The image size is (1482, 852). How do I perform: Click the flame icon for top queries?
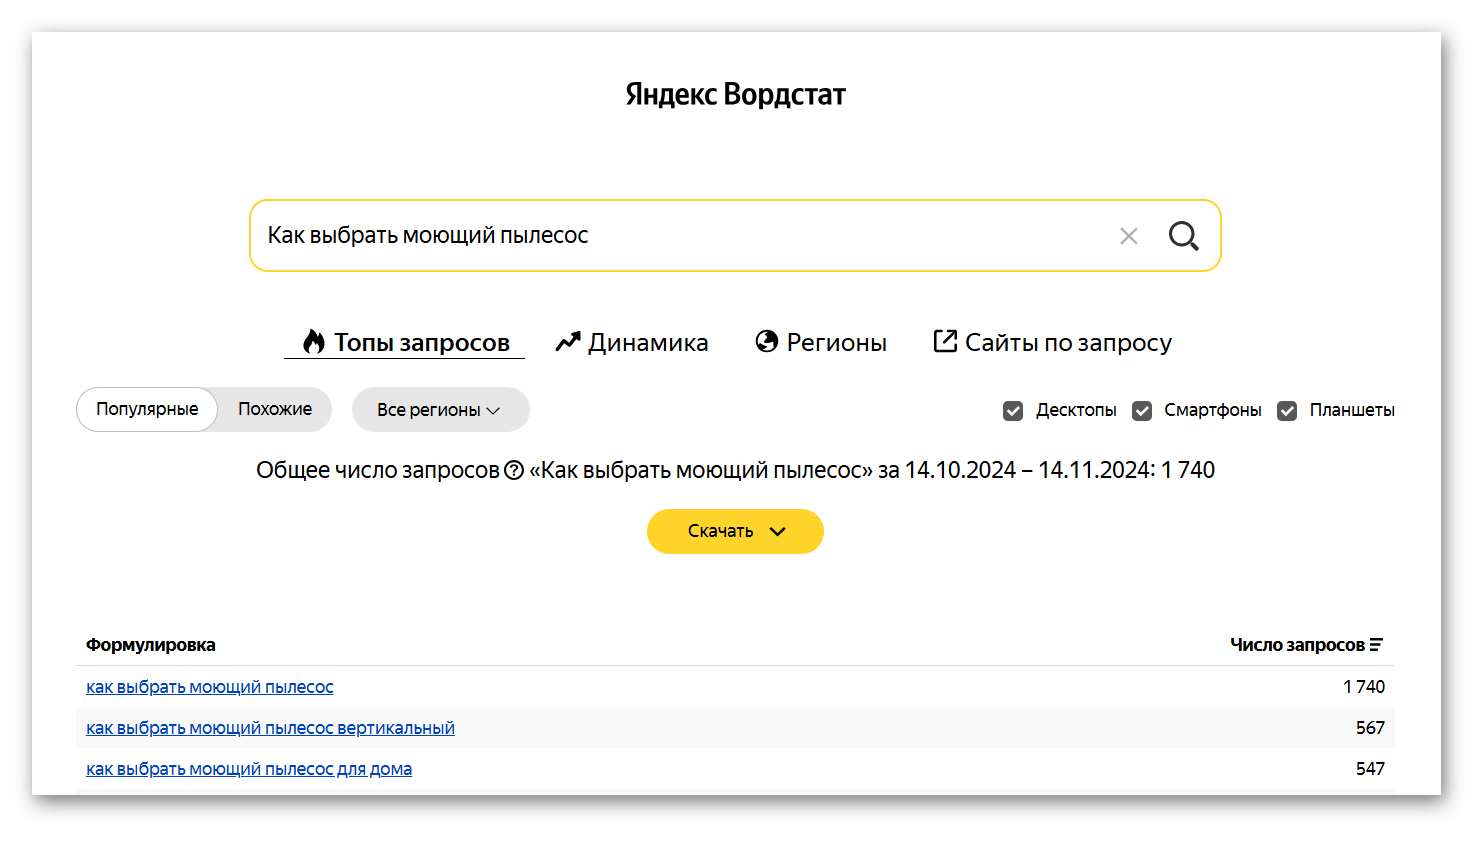coord(314,342)
